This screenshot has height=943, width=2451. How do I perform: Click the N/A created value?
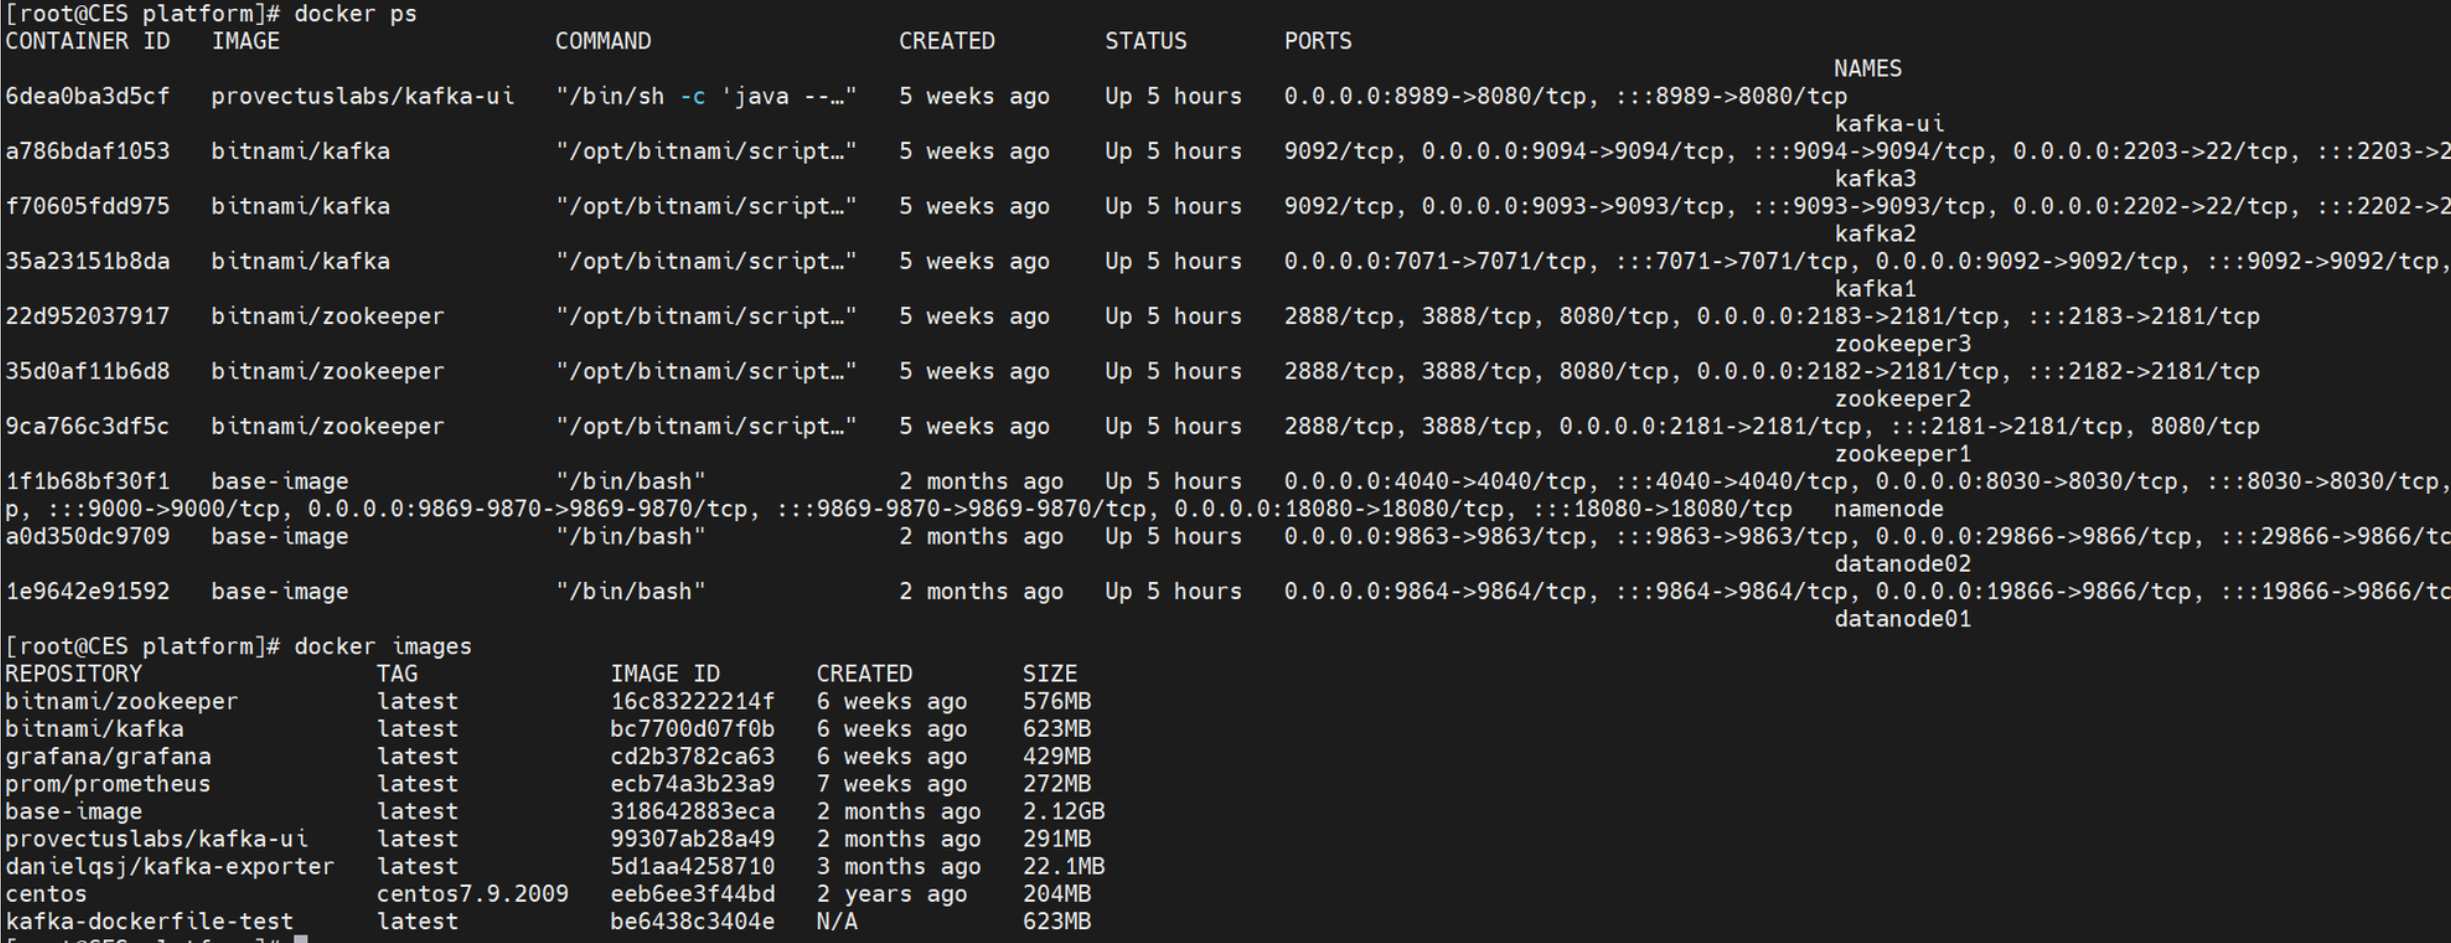(x=836, y=921)
